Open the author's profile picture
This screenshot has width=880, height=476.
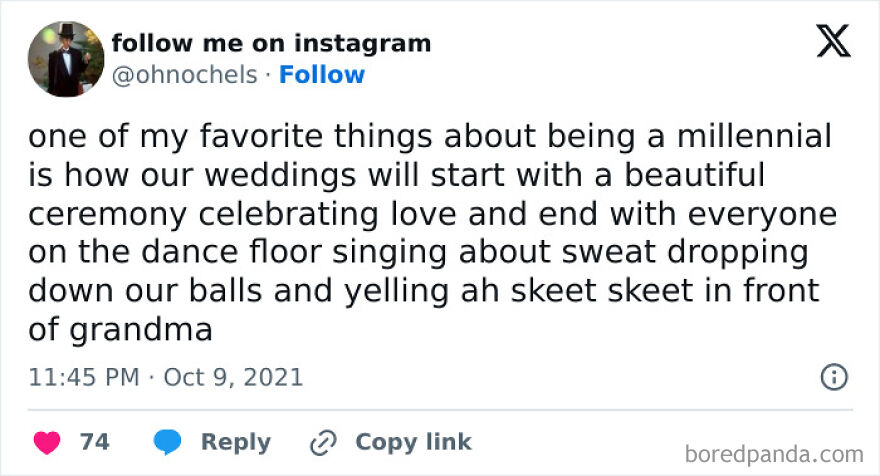66,59
